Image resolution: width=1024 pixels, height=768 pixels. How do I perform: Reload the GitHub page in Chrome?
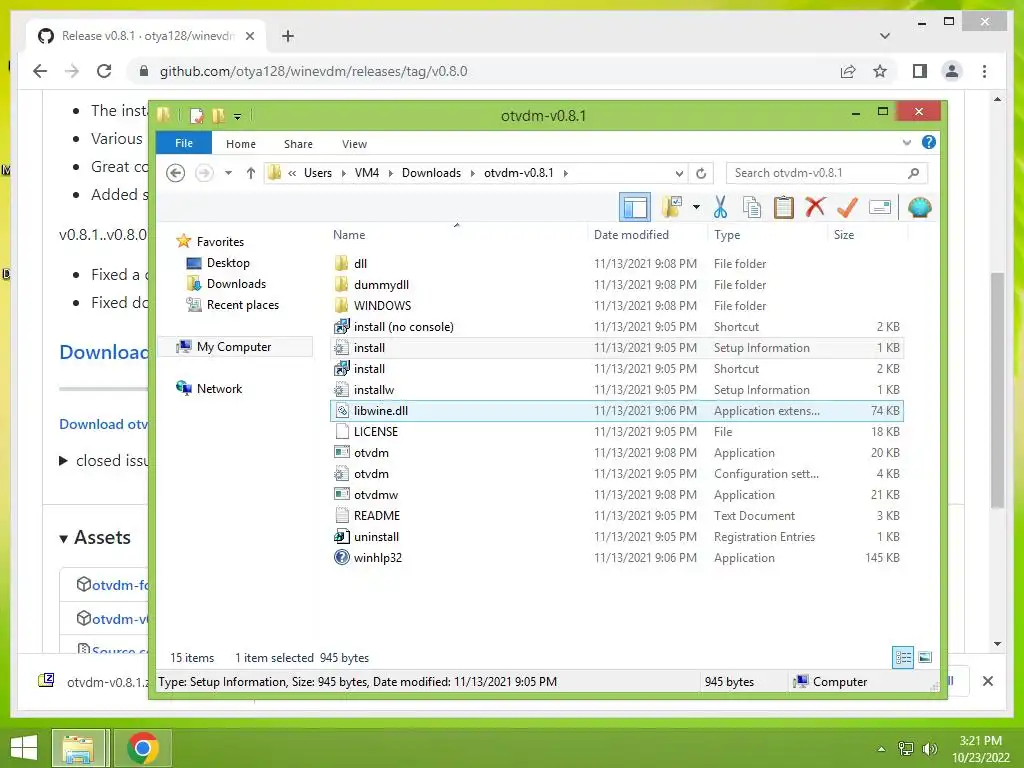[104, 71]
